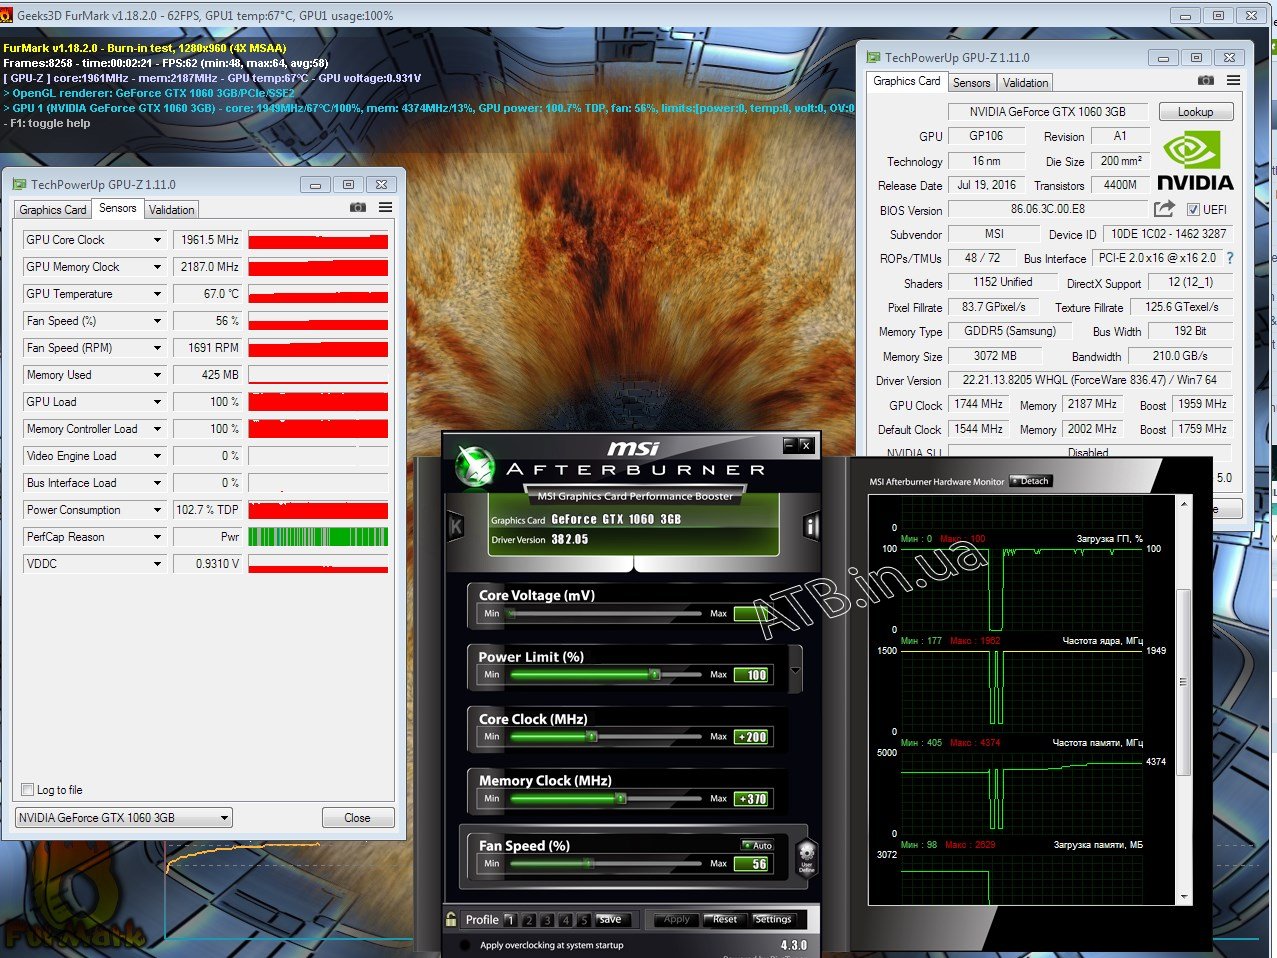Click the hardware monitor vertical scrollbar
Screen dimensions: 1277x958
[1185, 682]
